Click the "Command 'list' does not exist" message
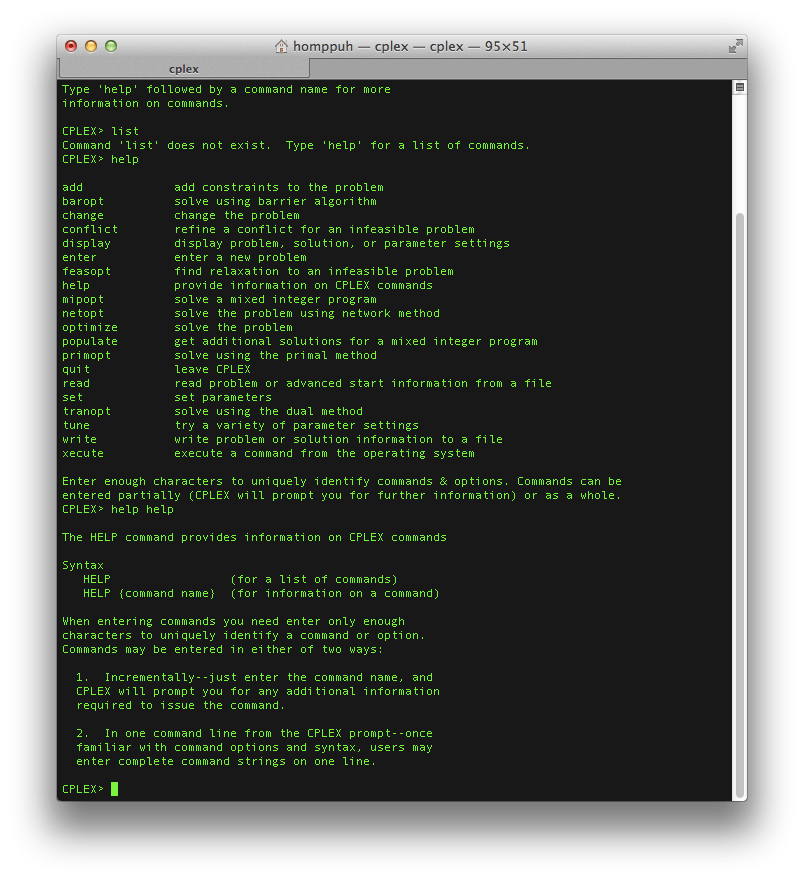Image resolution: width=804 pixels, height=880 pixels. click(296, 145)
